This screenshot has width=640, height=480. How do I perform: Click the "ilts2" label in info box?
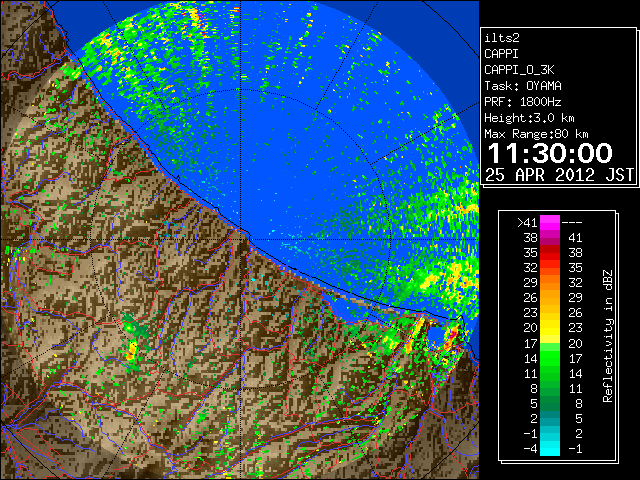click(x=502, y=38)
